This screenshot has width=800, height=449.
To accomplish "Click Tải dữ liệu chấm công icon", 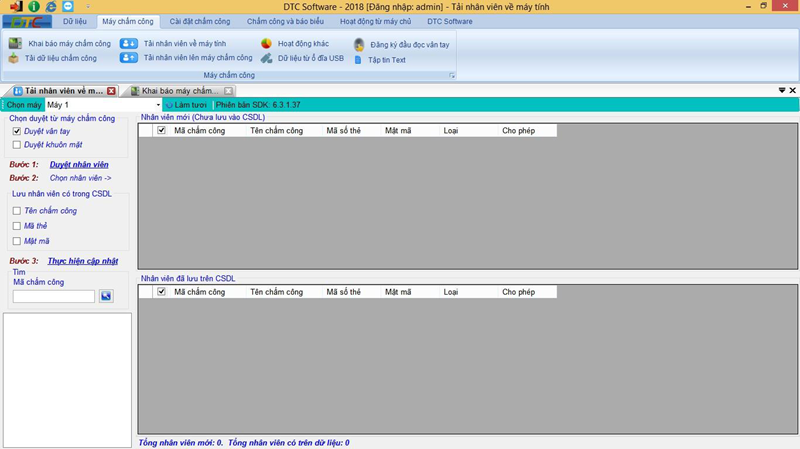I will pos(13,58).
